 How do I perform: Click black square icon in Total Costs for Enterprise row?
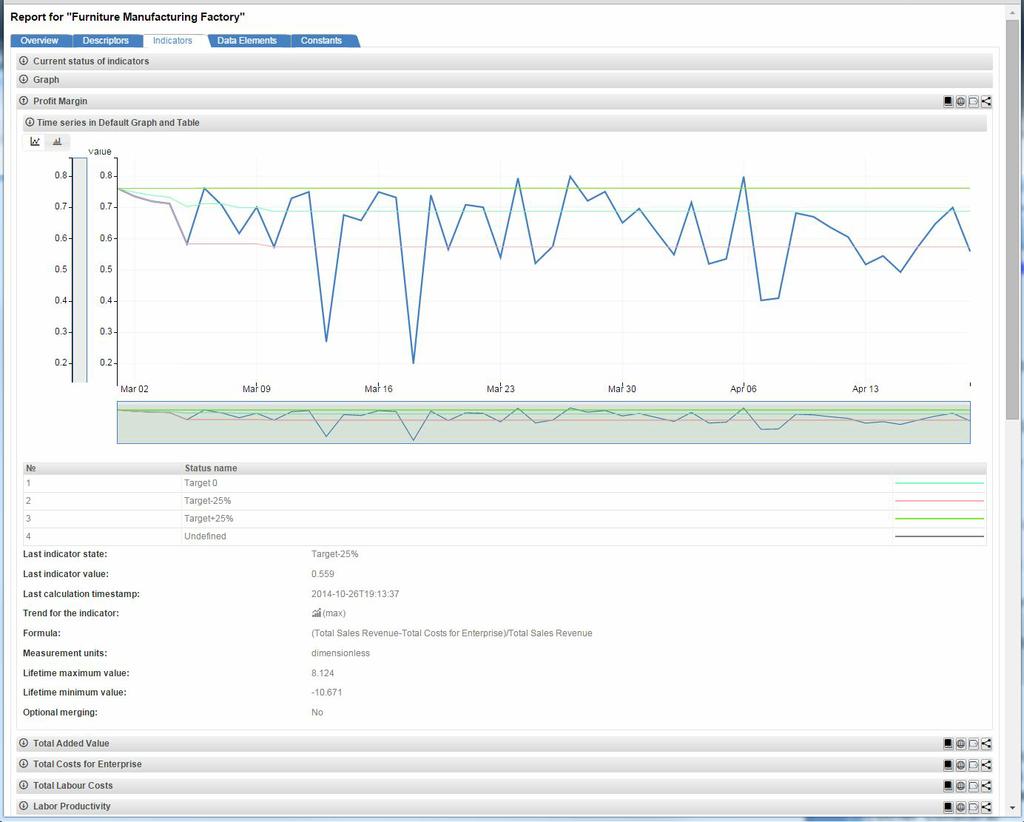(x=948, y=764)
